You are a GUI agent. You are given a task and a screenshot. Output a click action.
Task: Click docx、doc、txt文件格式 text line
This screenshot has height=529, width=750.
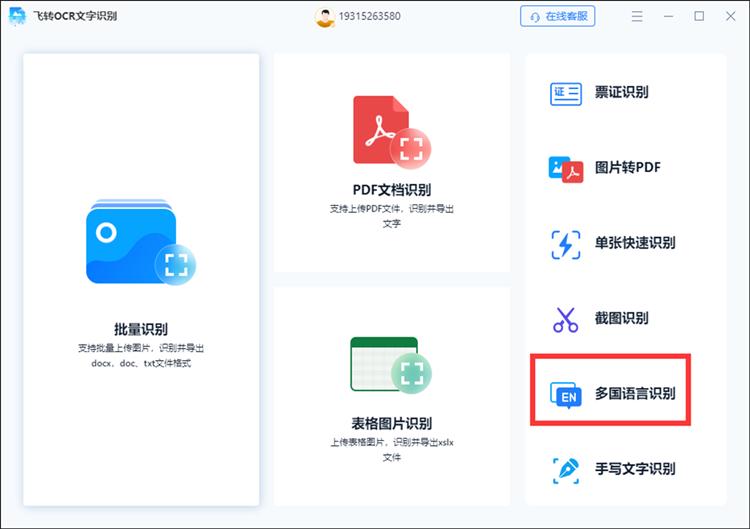coord(141,364)
